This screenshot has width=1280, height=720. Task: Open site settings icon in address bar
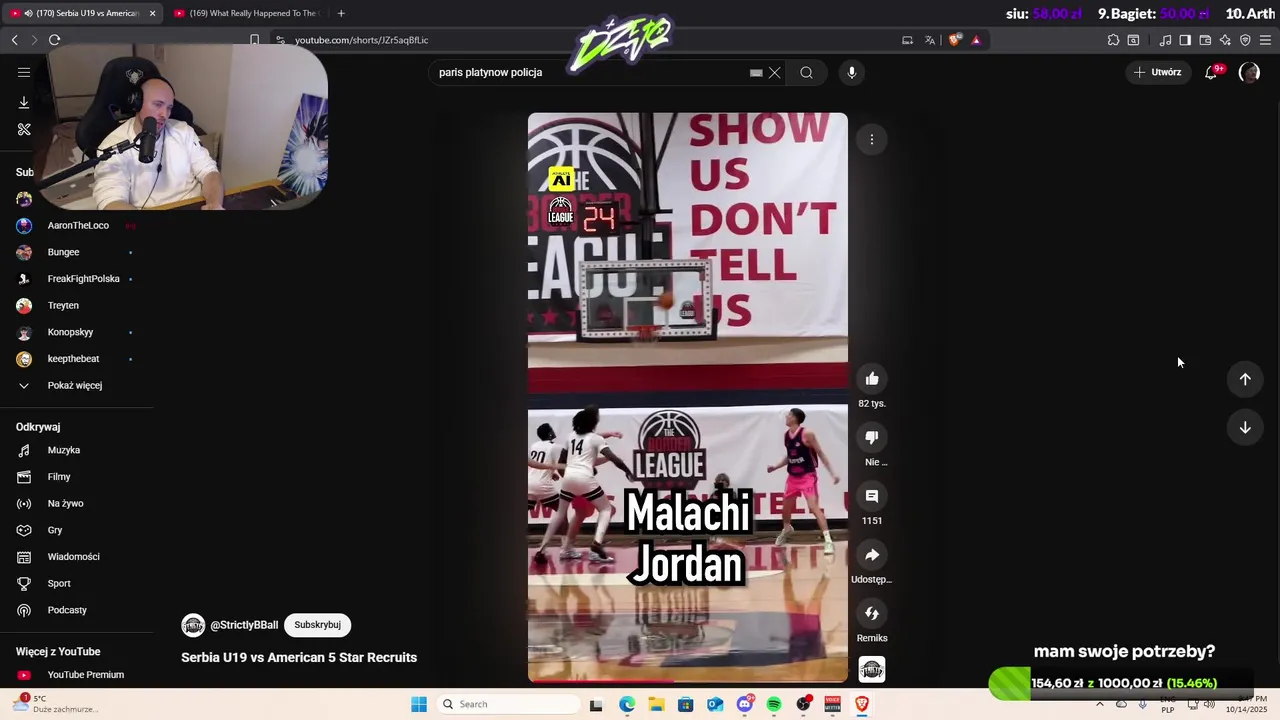coord(280,40)
